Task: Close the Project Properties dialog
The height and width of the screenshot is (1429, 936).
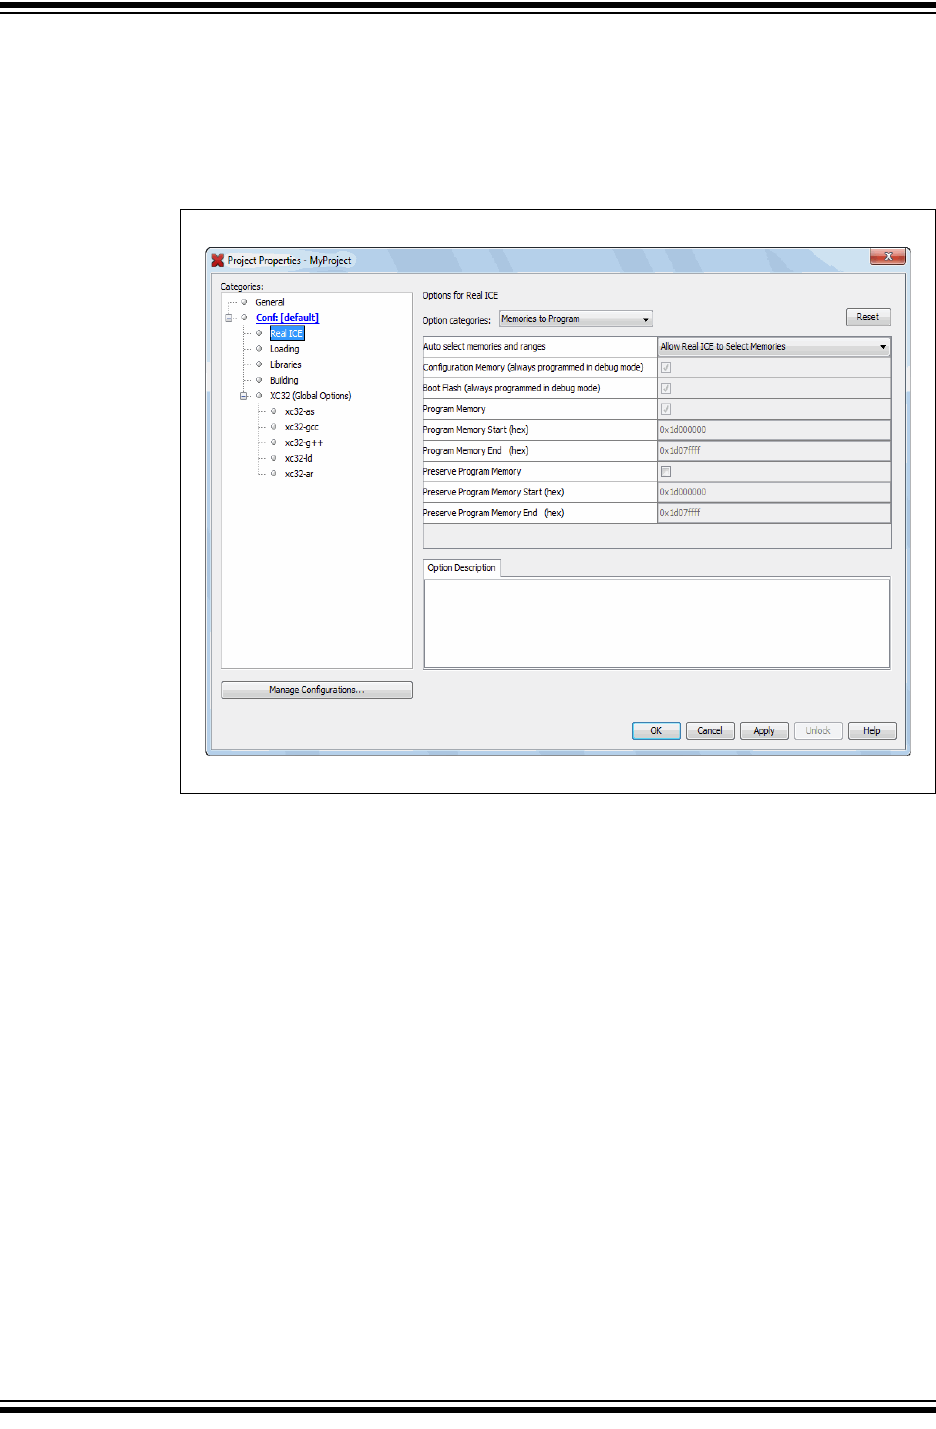Action: click(x=887, y=257)
